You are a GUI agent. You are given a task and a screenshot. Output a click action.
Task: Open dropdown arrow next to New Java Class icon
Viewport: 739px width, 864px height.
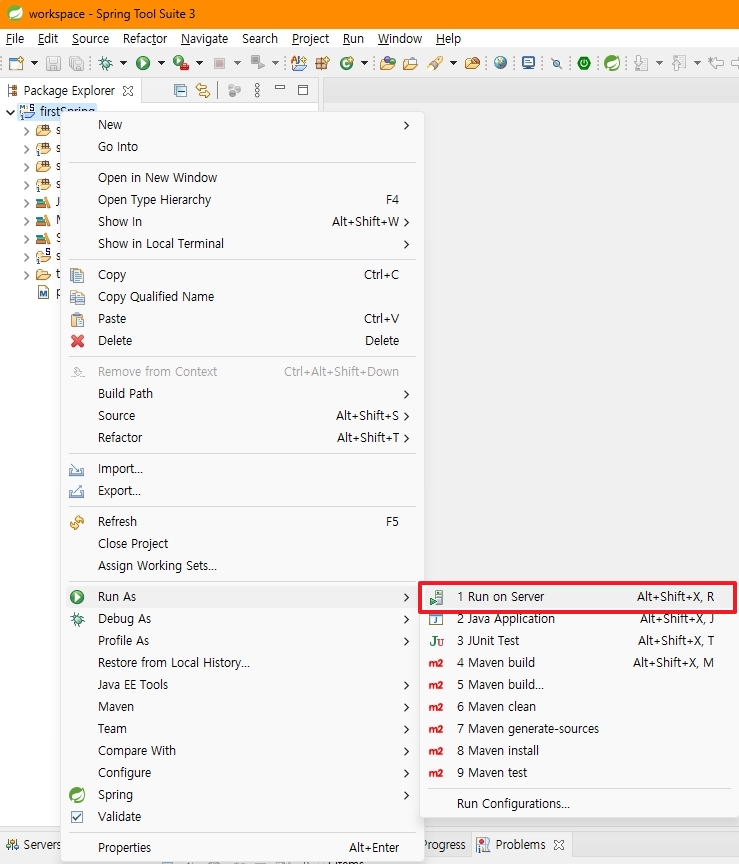pos(364,63)
